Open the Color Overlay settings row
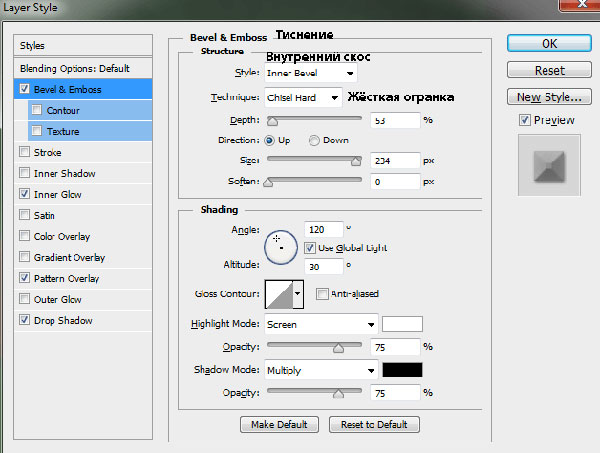Image resolution: width=600 pixels, height=453 pixels. [x=83, y=236]
